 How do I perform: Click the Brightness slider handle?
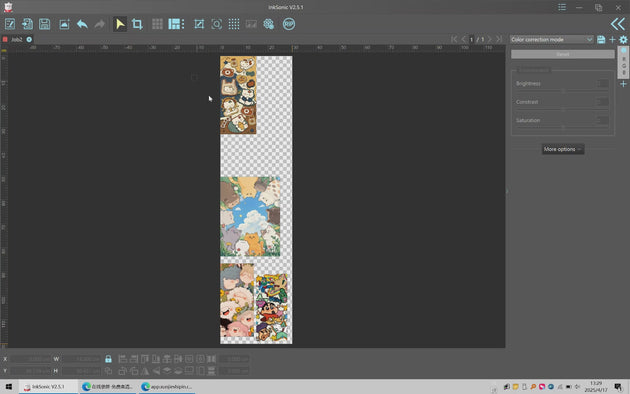(563, 91)
